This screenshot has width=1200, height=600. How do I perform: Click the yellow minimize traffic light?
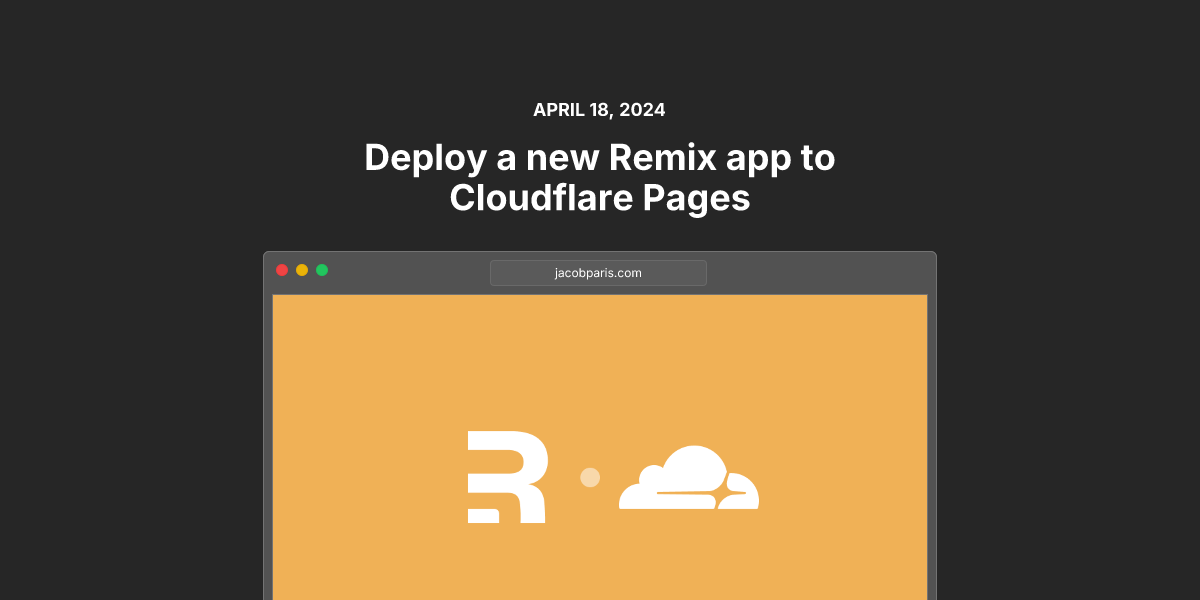302,270
